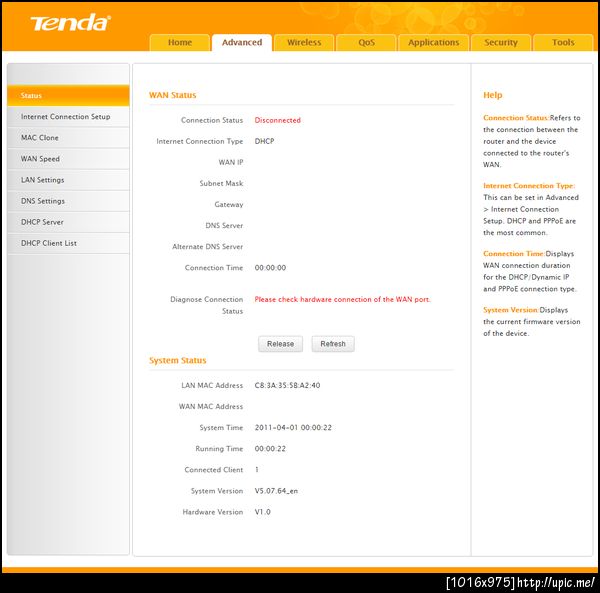This screenshot has width=600, height=593.
Task: Click the Gateway label
Action: (x=229, y=205)
